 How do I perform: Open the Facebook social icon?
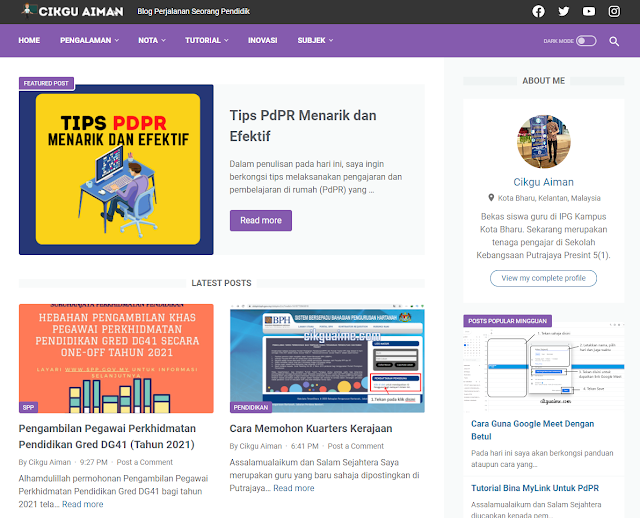click(538, 11)
